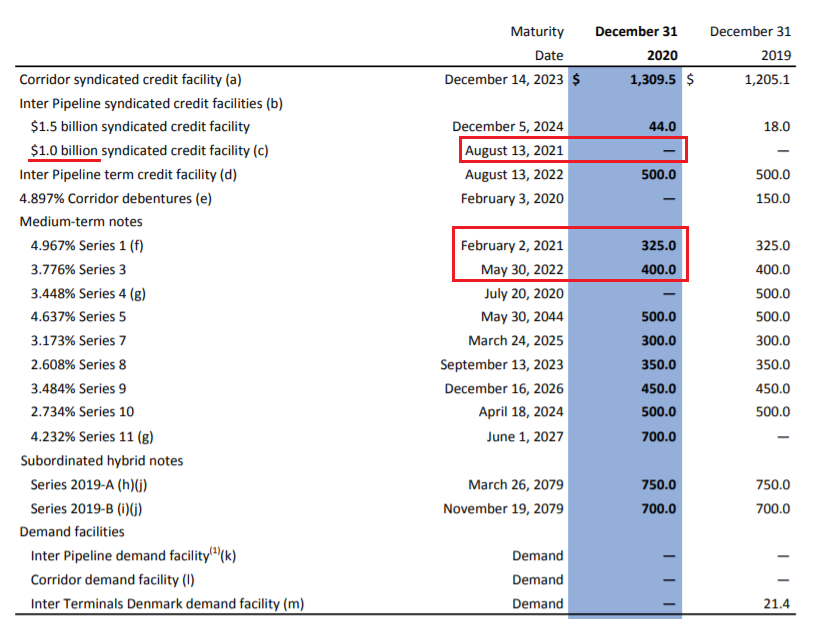This screenshot has width=828, height=619.
Task: Click 'Inter Pipeline demand facility (k)' label
Action: pos(133,555)
